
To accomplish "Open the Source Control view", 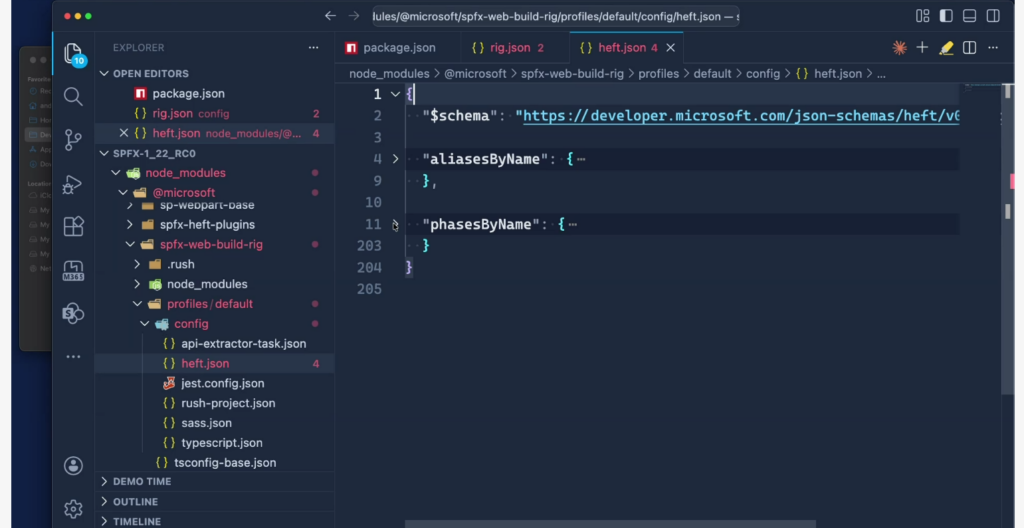I will coord(73,139).
